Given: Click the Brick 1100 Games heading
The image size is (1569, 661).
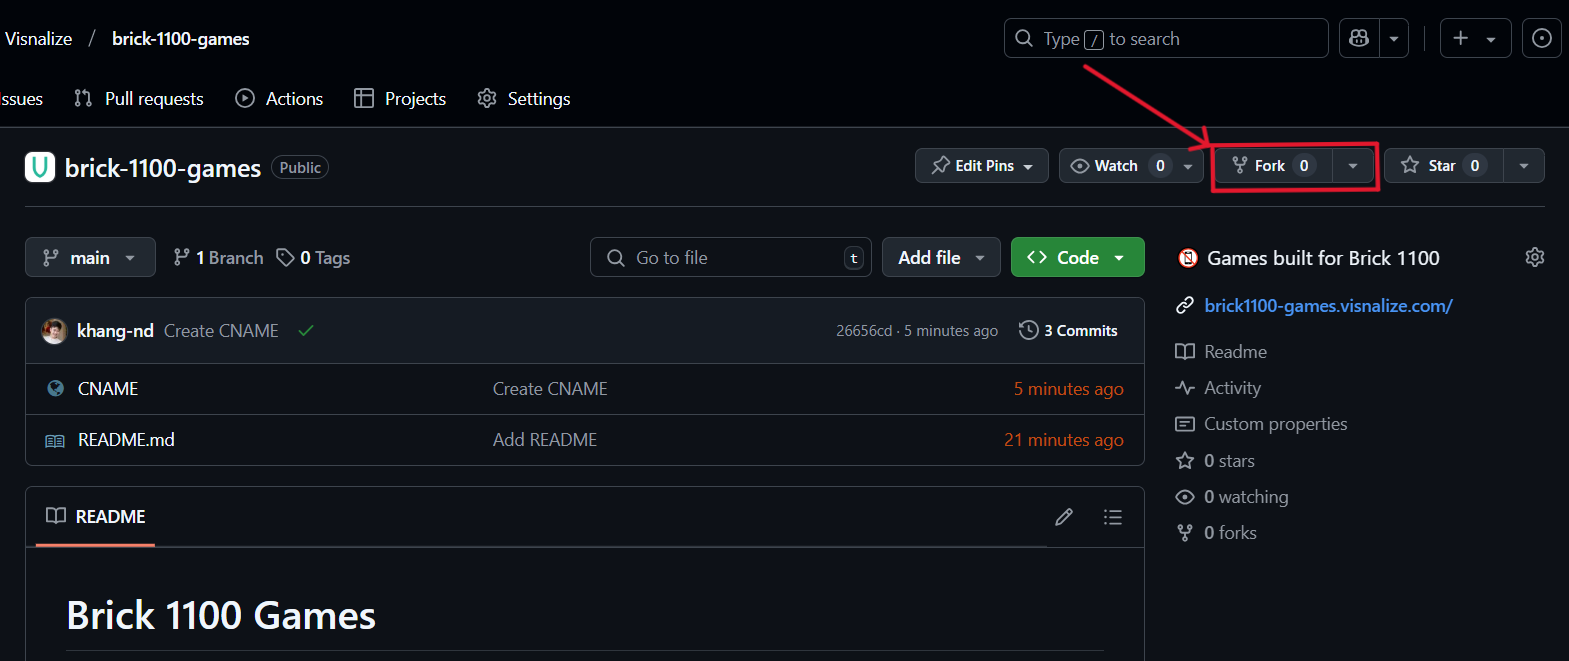Looking at the screenshot, I should (221, 616).
